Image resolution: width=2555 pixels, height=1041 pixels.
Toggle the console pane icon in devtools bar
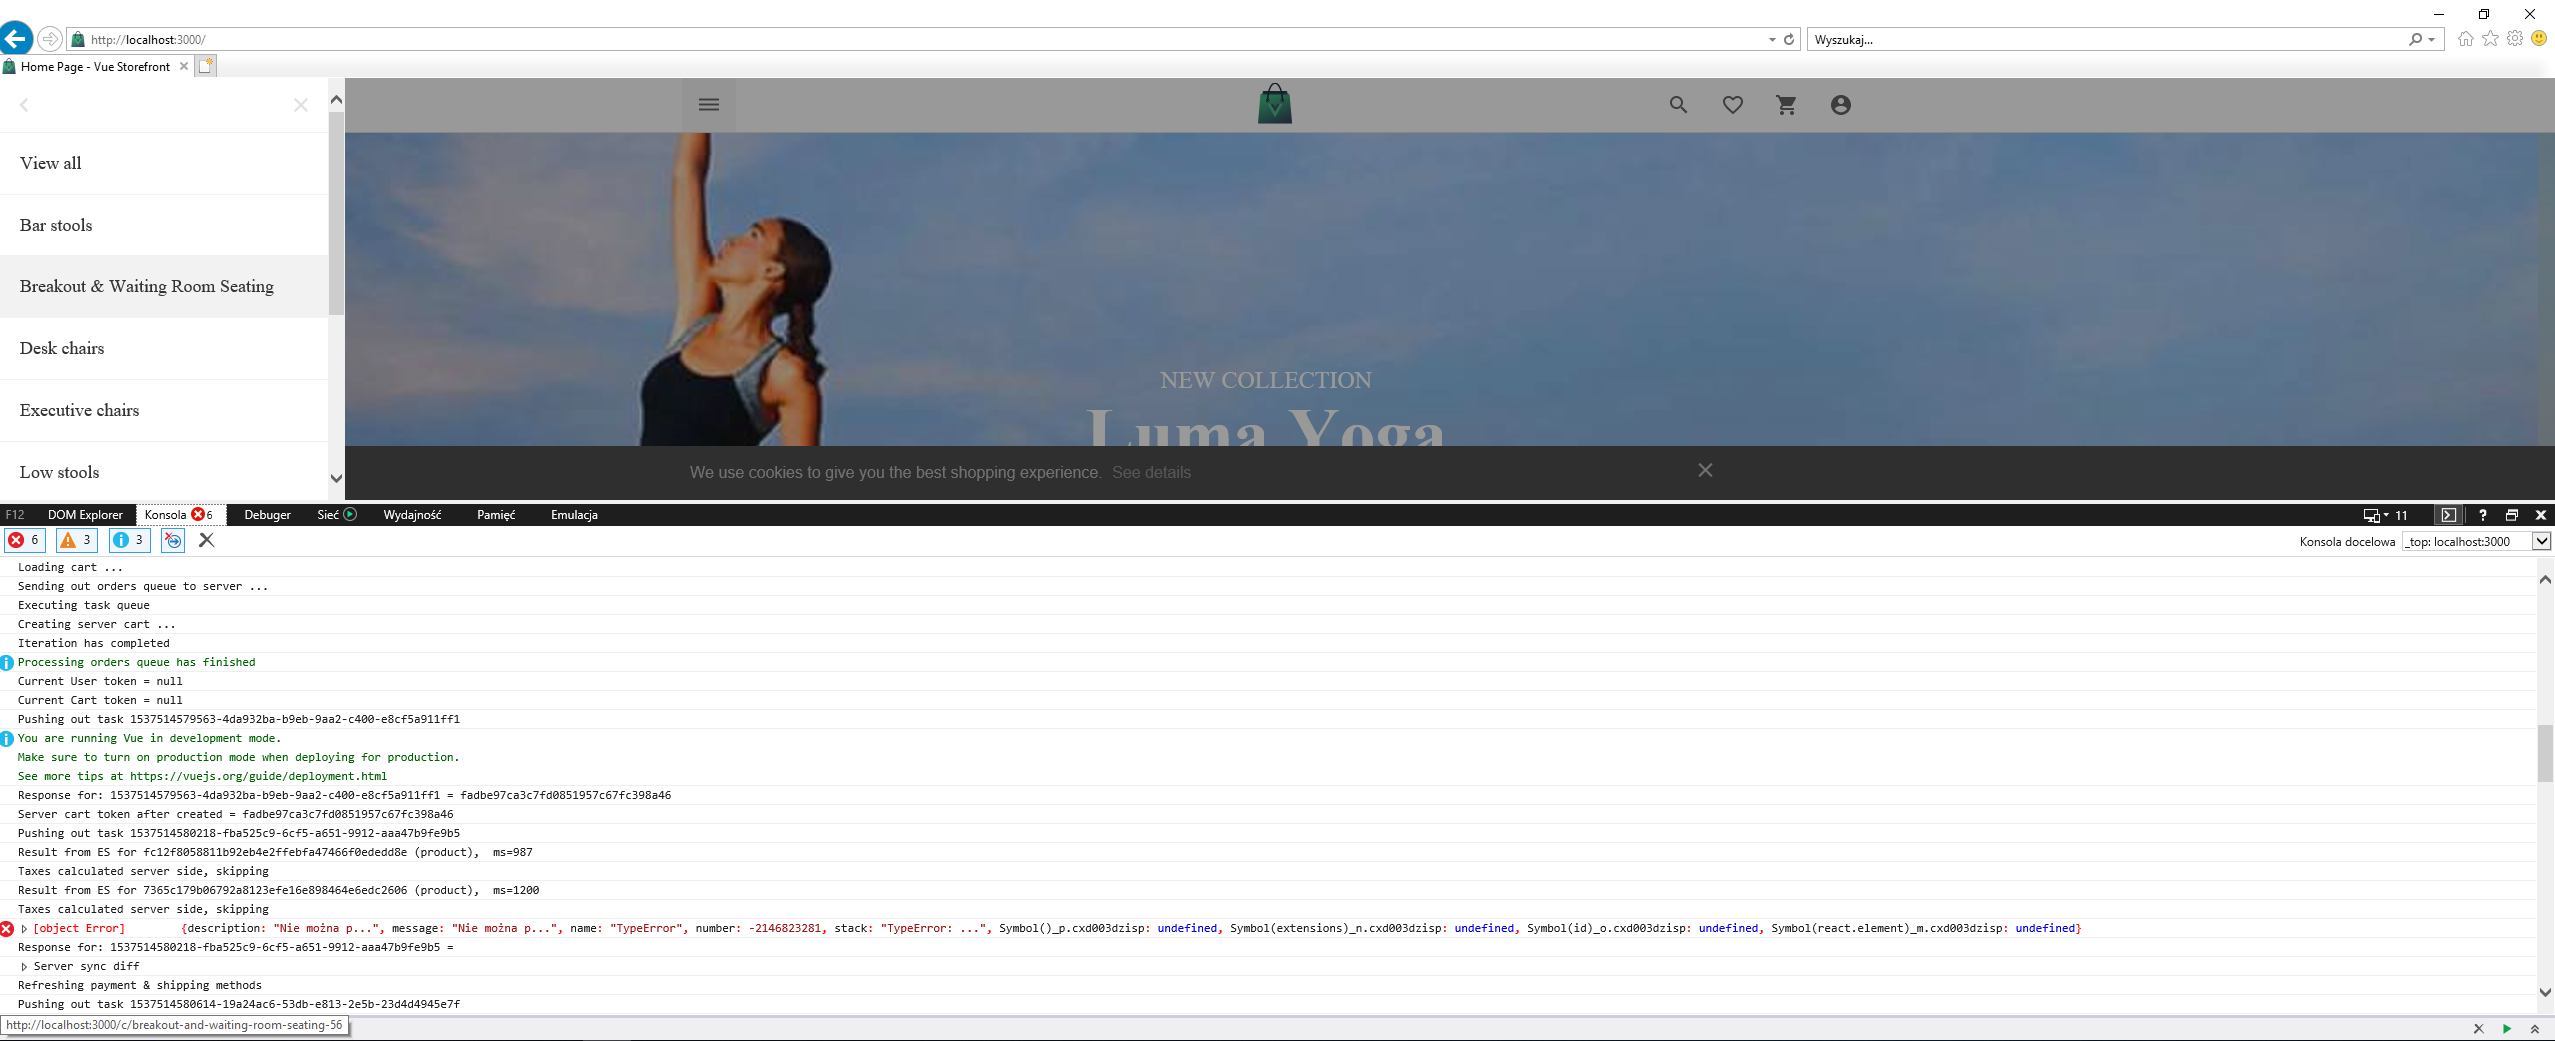click(2448, 515)
